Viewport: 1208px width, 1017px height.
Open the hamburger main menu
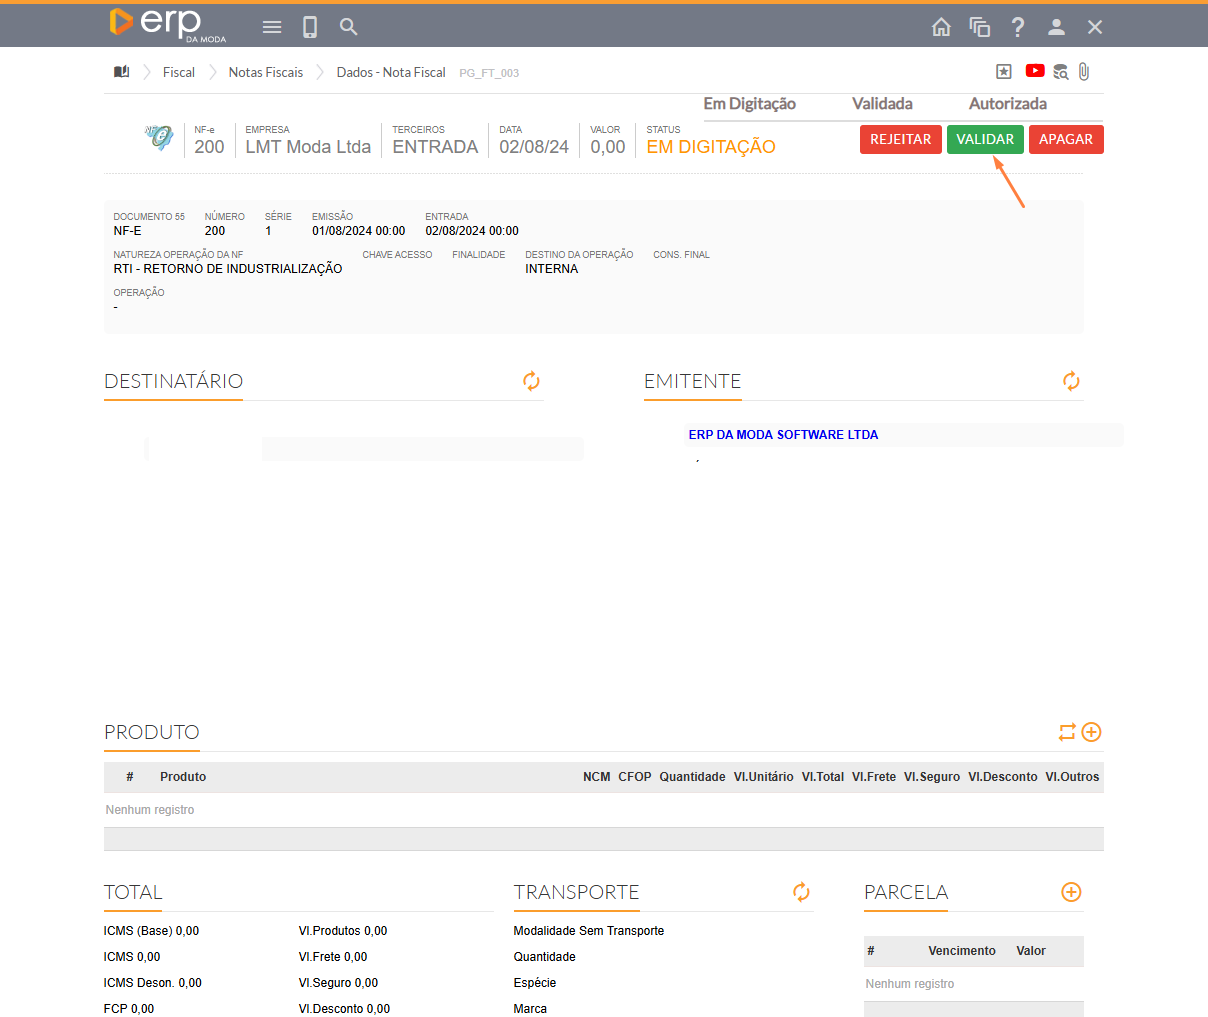(x=272, y=27)
